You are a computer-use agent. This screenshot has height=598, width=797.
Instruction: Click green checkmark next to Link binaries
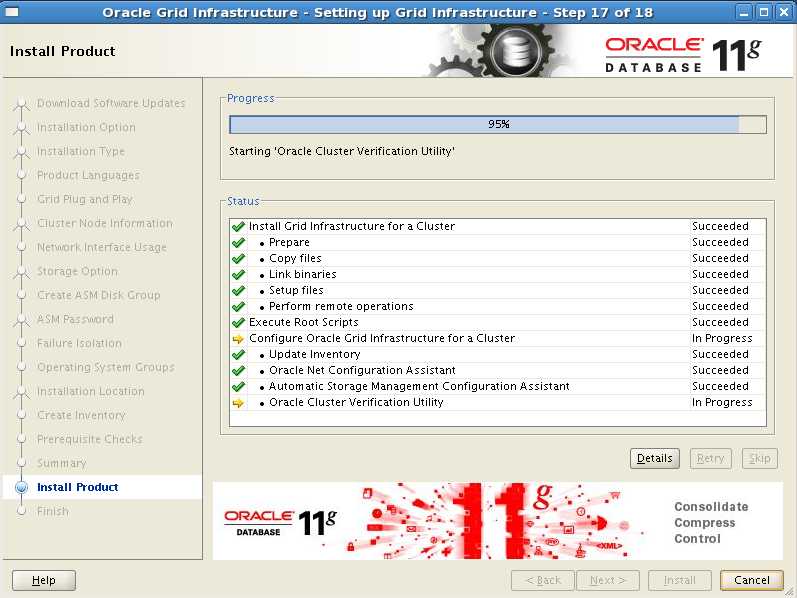(x=238, y=275)
